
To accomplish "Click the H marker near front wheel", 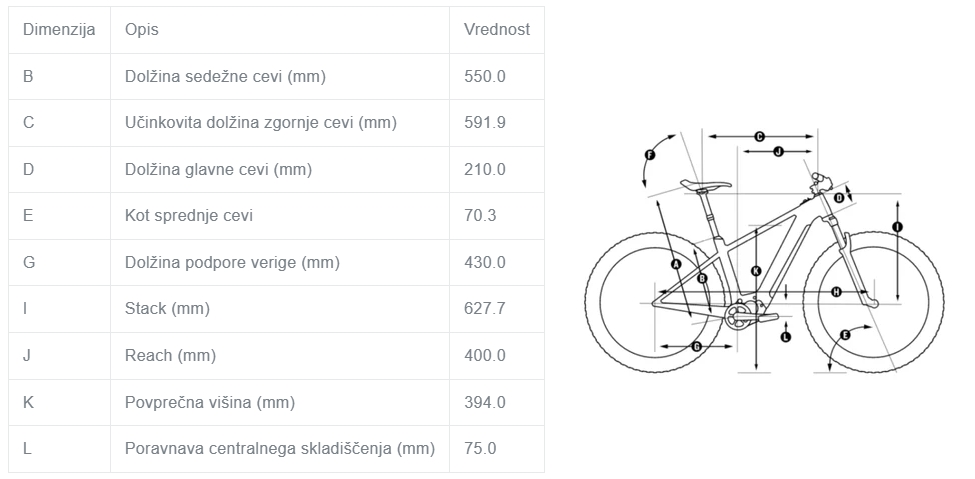I will tap(836, 292).
